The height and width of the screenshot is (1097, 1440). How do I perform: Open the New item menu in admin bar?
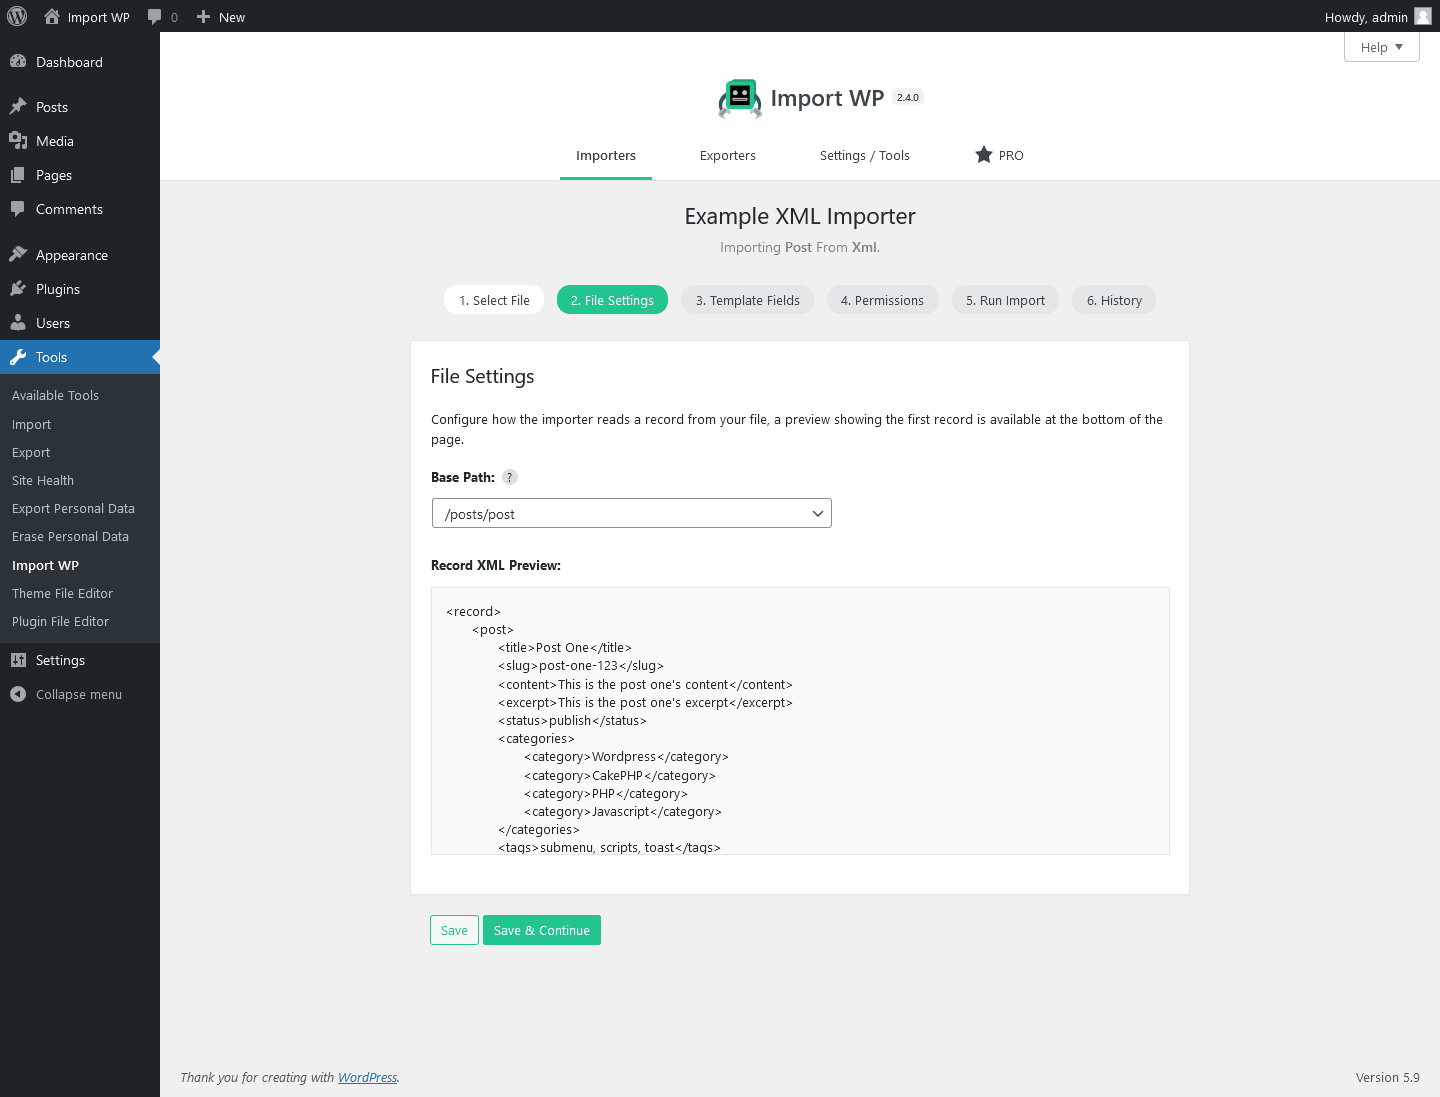220,16
